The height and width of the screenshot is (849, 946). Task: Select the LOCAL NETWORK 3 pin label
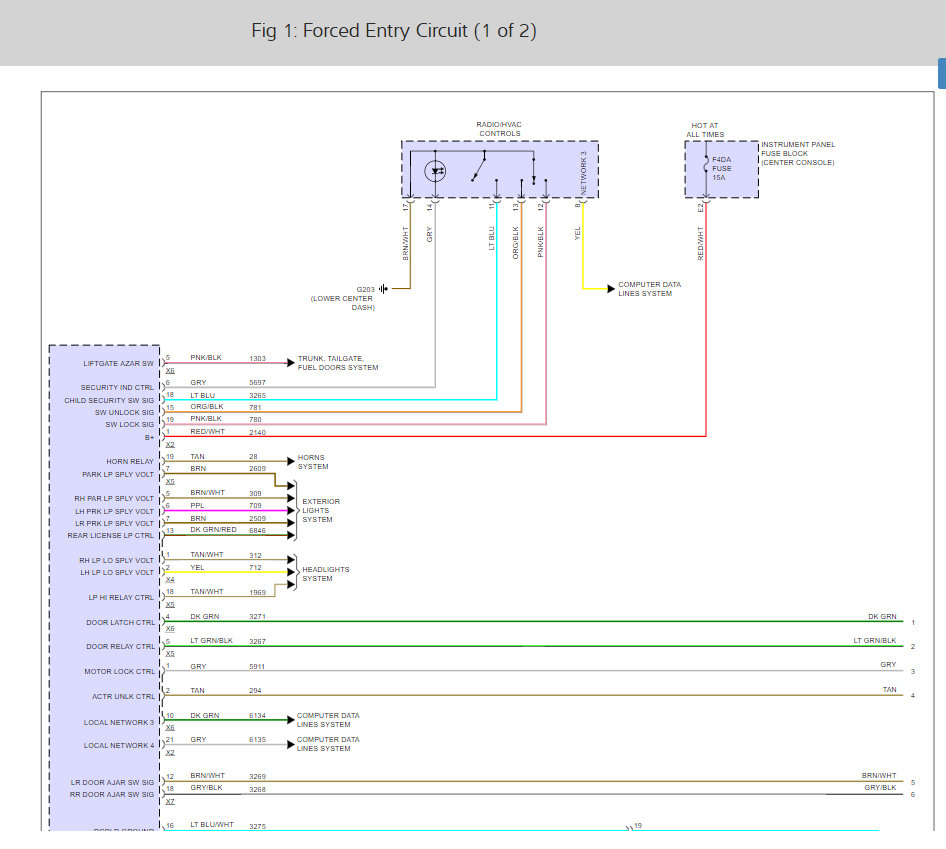119,722
